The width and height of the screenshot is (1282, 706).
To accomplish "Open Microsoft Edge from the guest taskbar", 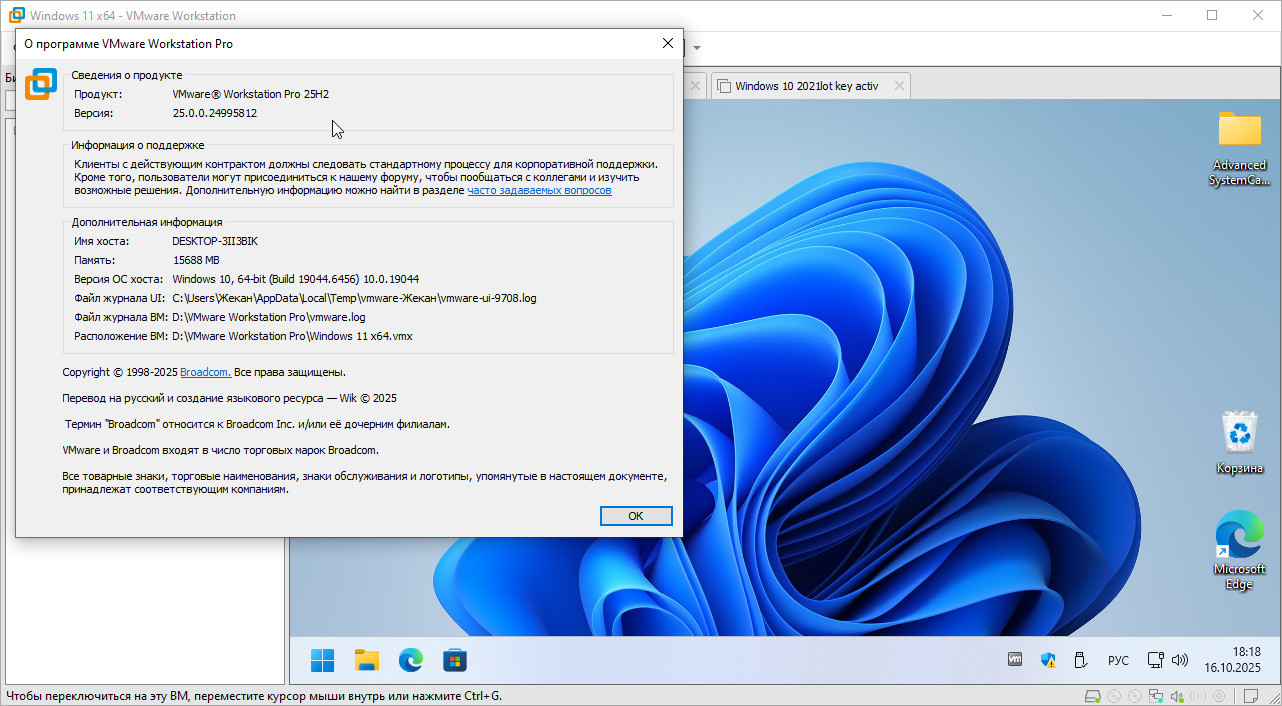I will click(411, 660).
